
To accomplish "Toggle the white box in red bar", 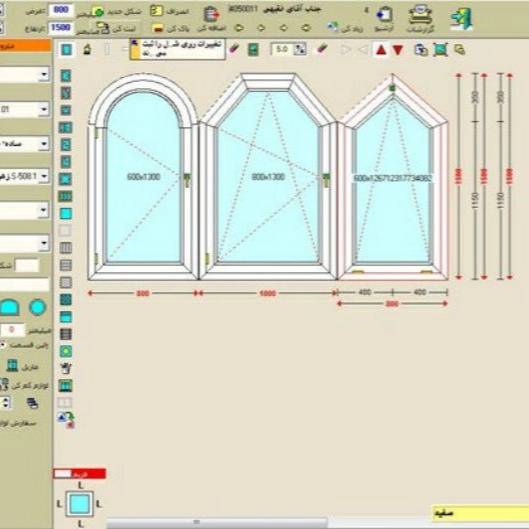I will 63,474.
